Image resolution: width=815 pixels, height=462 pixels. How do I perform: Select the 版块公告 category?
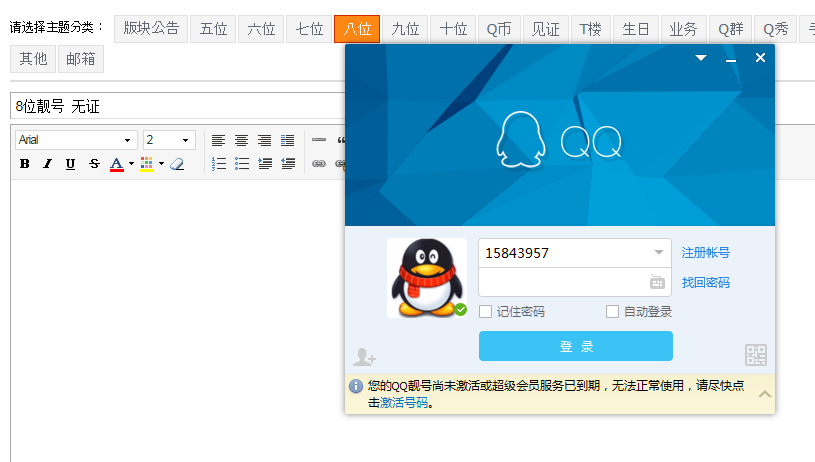coord(151,29)
